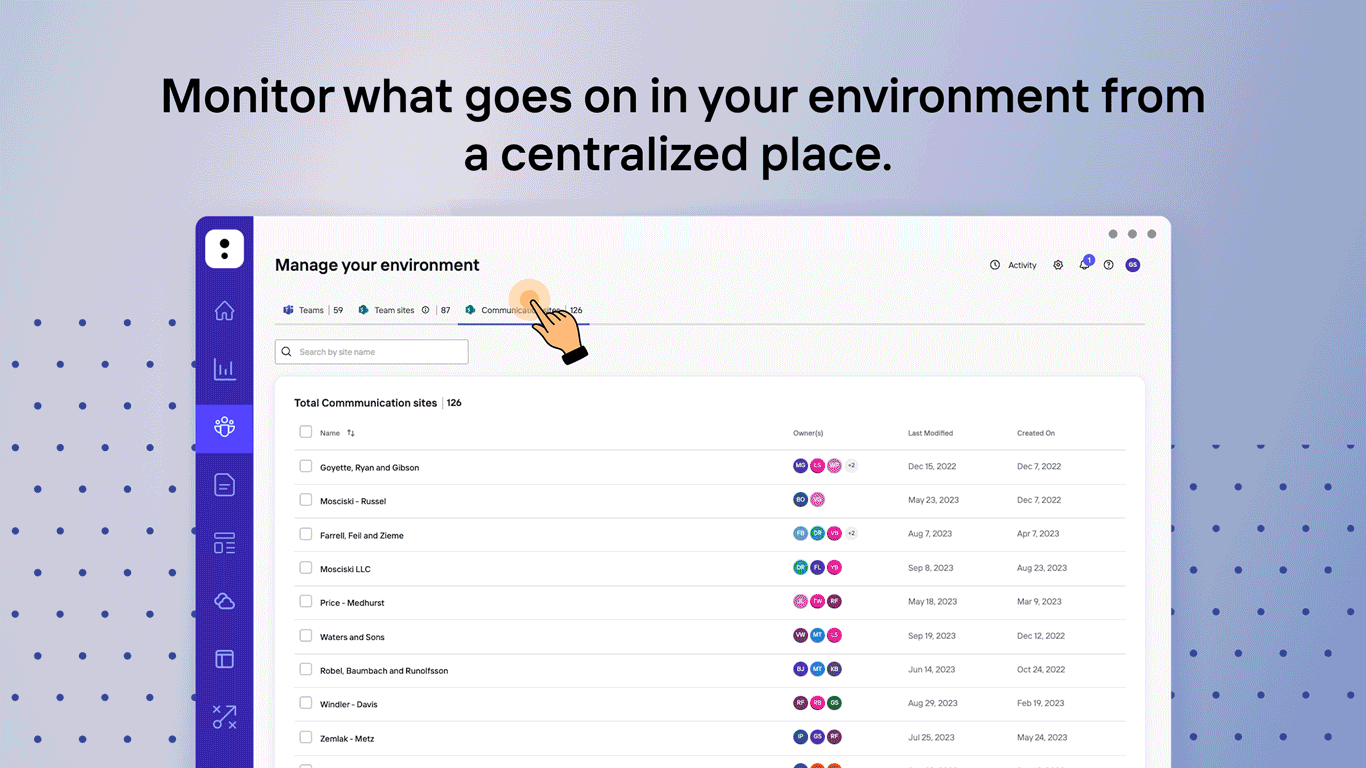The width and height of the screenshot is (1366, 768).
Task: Open the GS profile avatar
Action: coord(1132,265)
